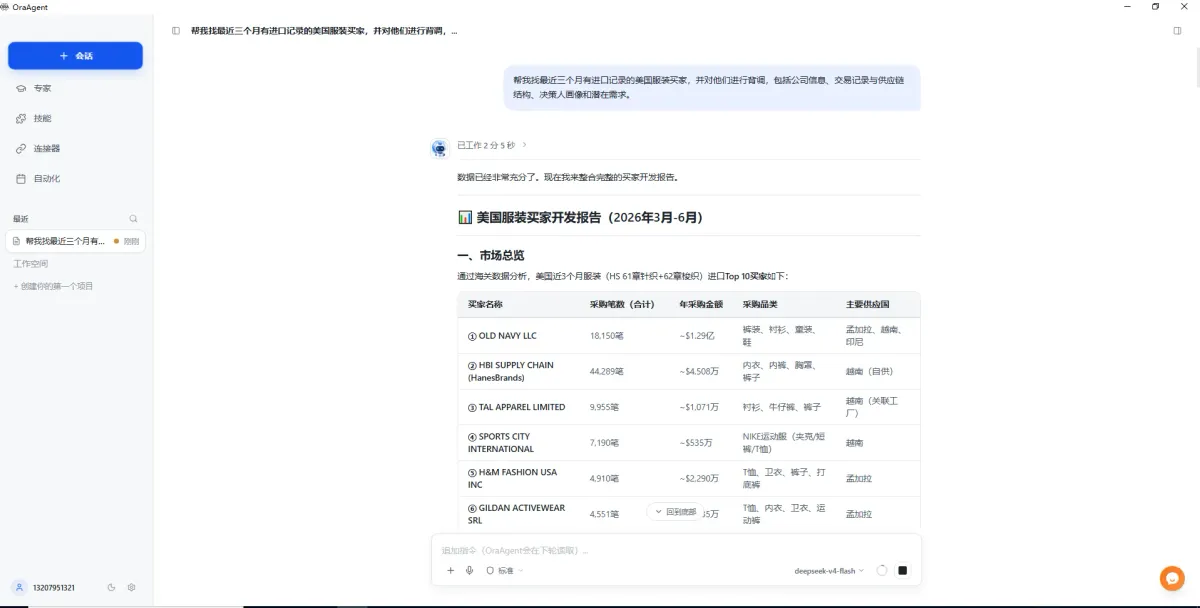Click buyer TAL APPAREL LIMITED
Image resolution: width=1200 pixels, height=608 pixels.
click(x=517, y=407)
